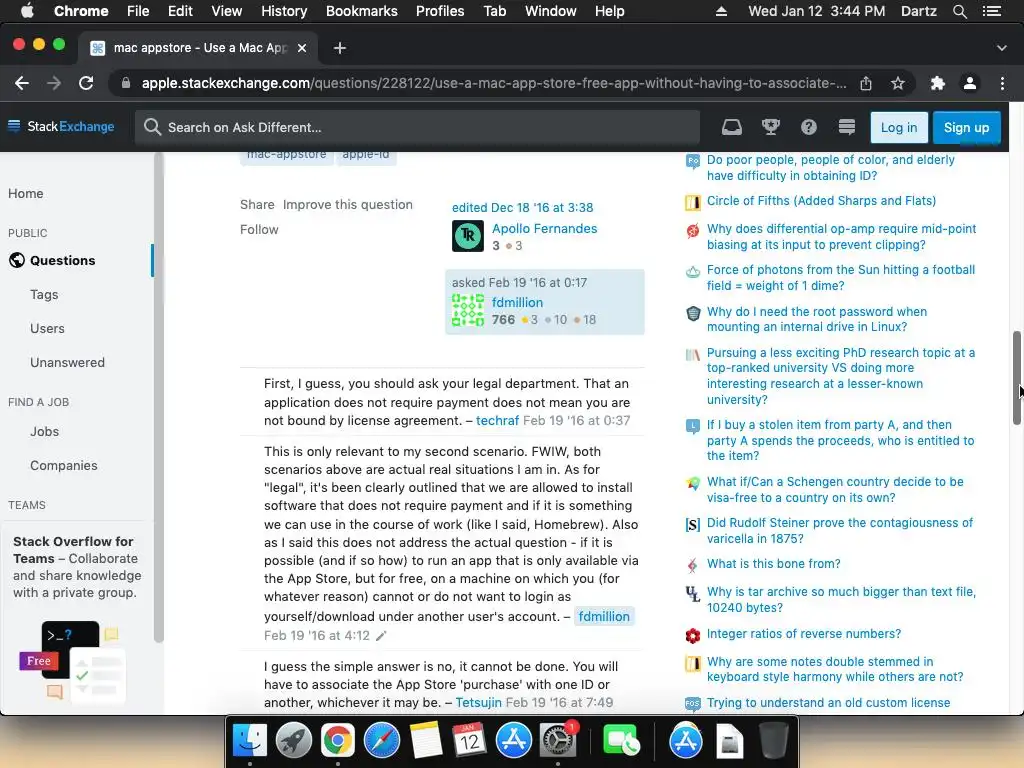Viewport: 1024px width, 768px height.
Task: Open Did Rudolf Steiner prove contagiousness link
Action: click(840, 530)
